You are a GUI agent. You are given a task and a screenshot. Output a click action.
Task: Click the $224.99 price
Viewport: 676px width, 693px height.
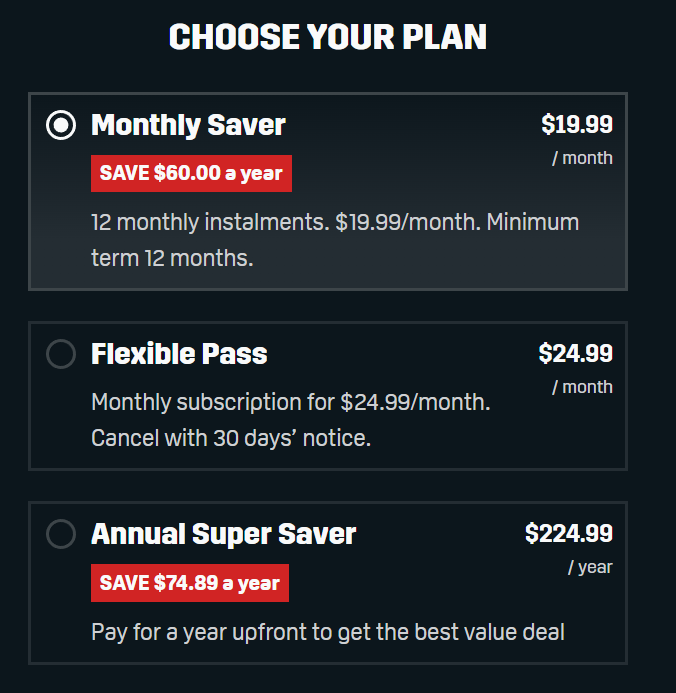[x=569, y=534]
